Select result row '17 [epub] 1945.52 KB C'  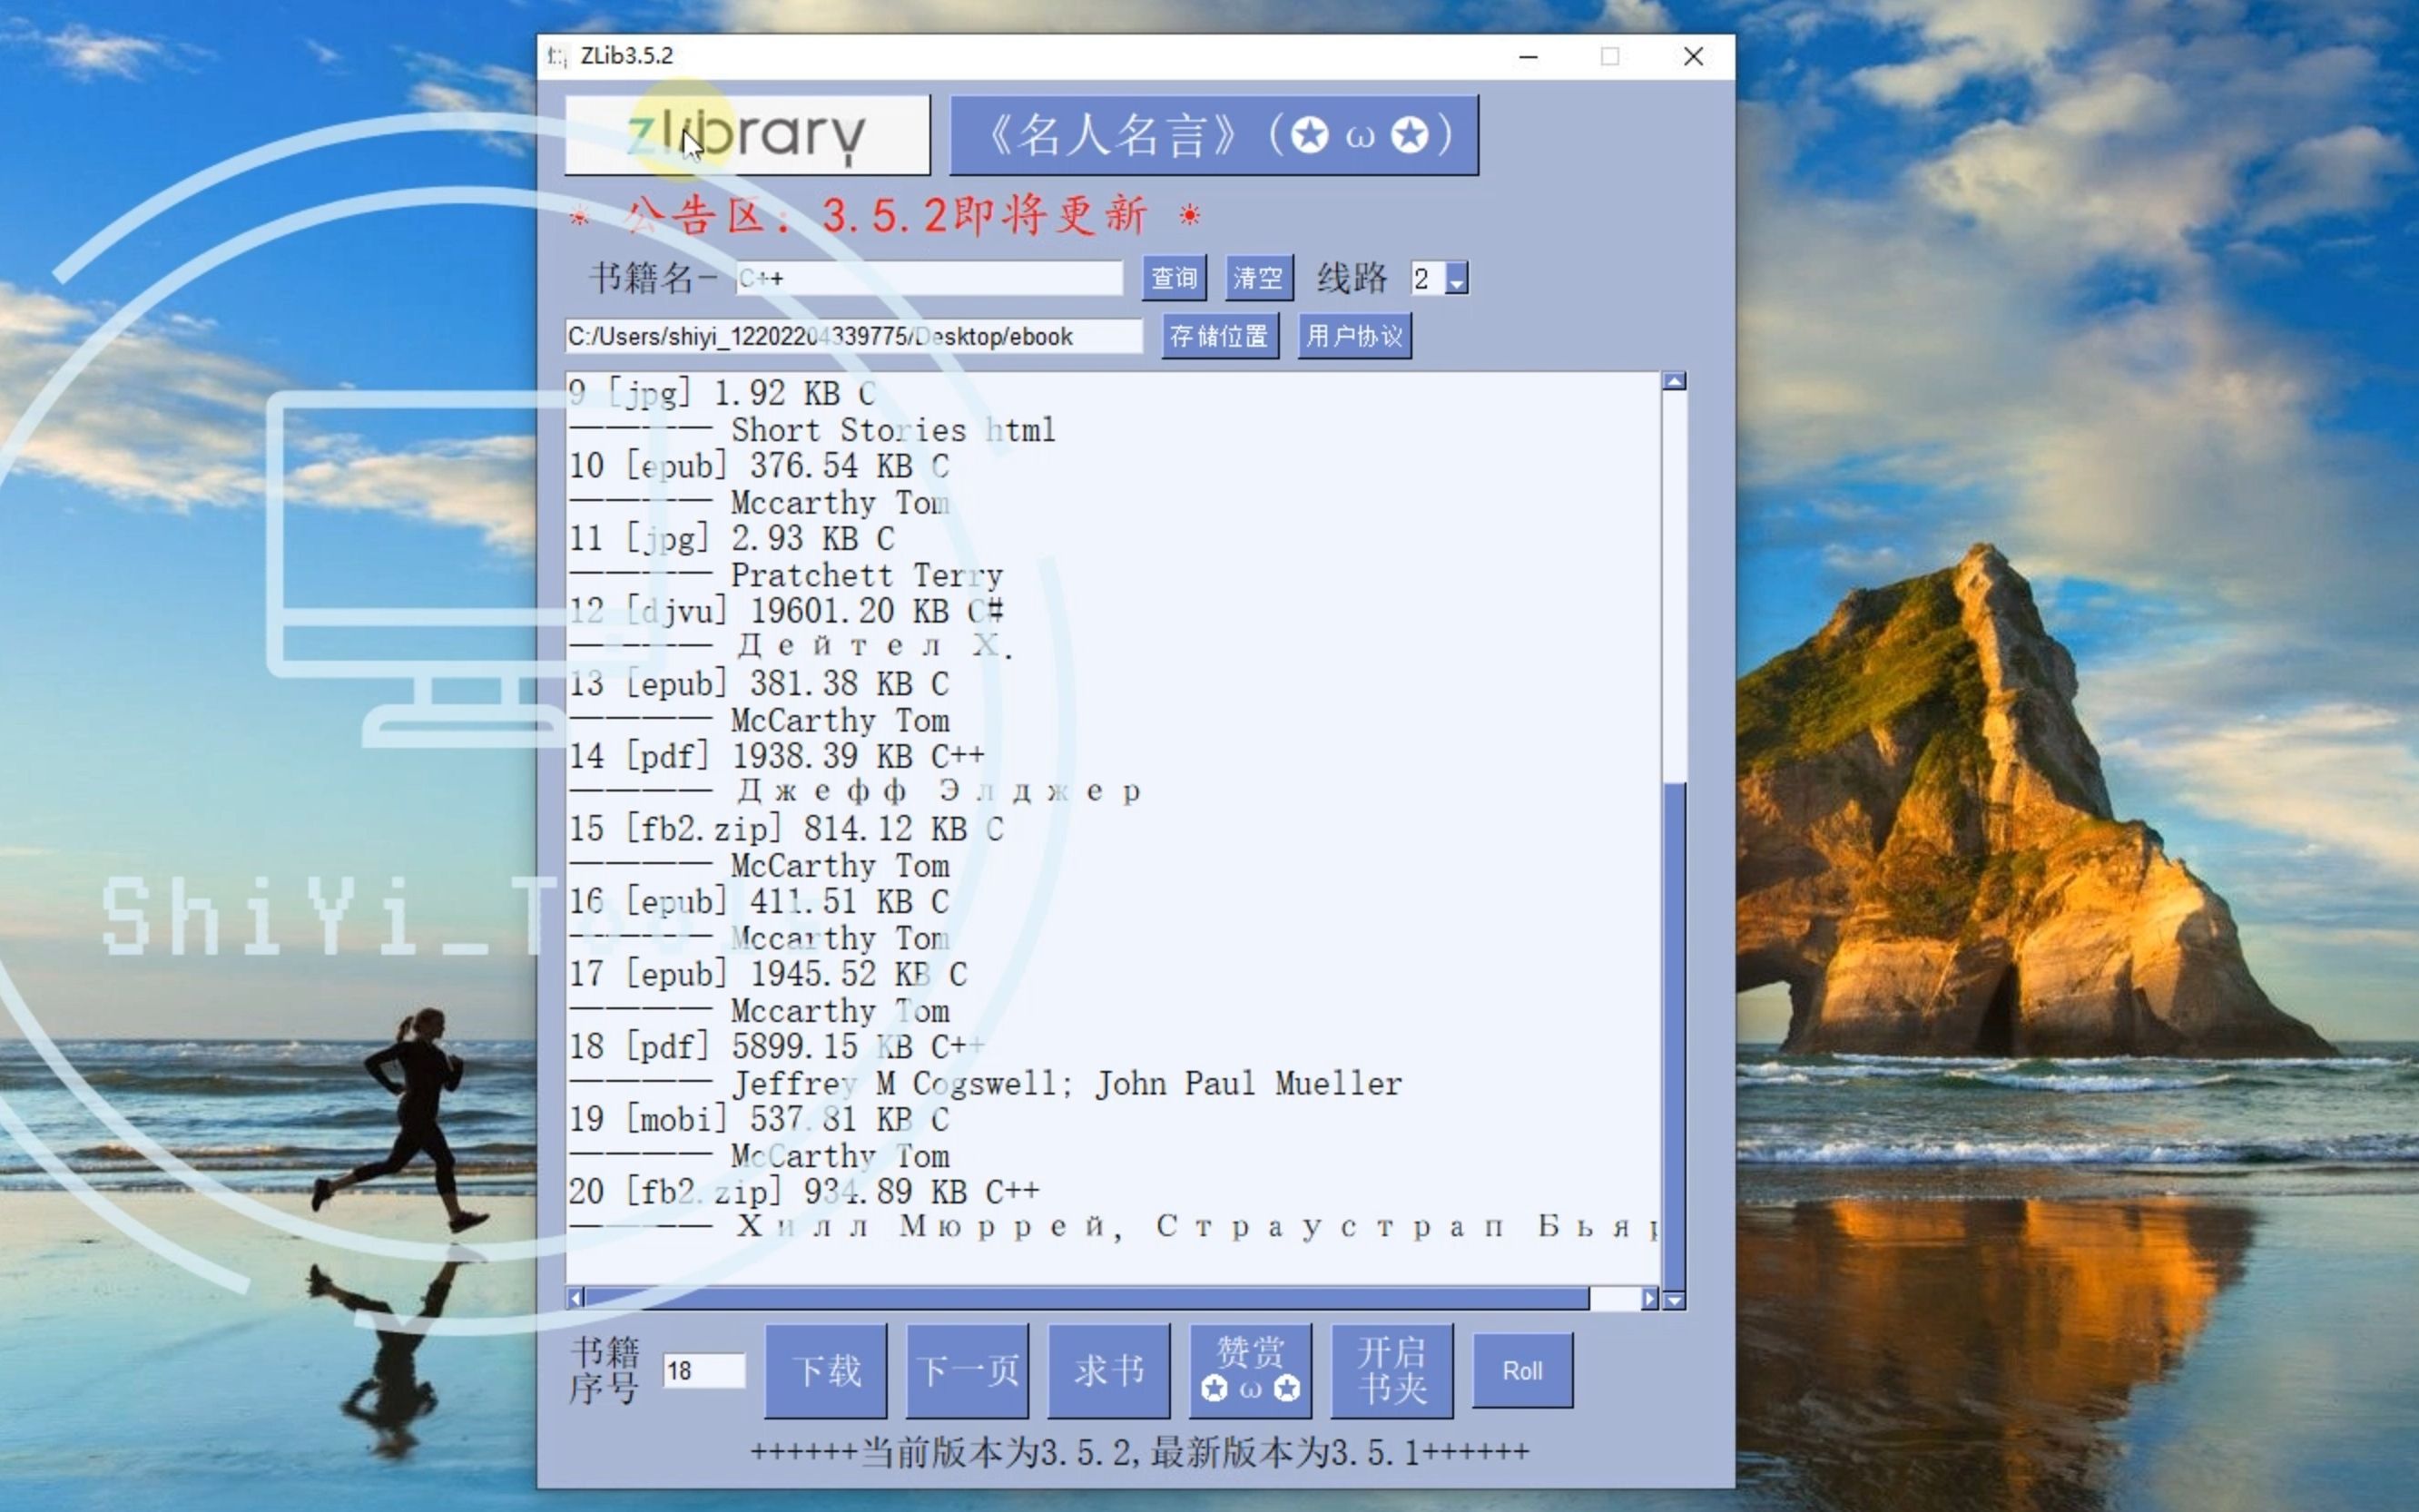click(x=768, y=974)
